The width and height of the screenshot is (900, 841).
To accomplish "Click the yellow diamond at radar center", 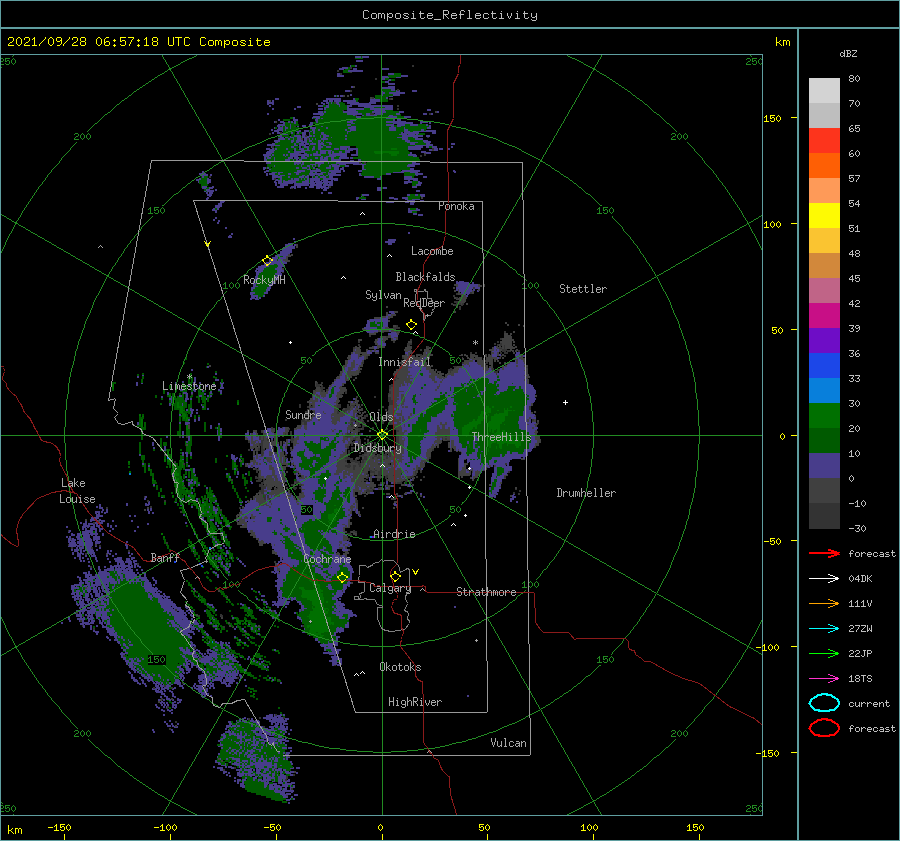I will point(382,435).
